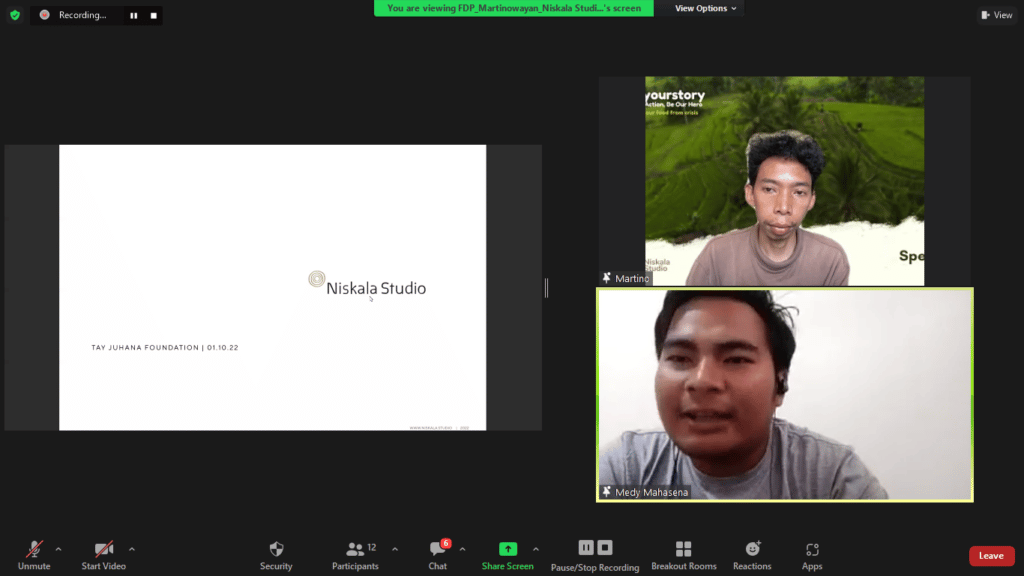Screen dimensions: 1024x576
Task: Open the Reactions menu
Action: coord(752,555)
